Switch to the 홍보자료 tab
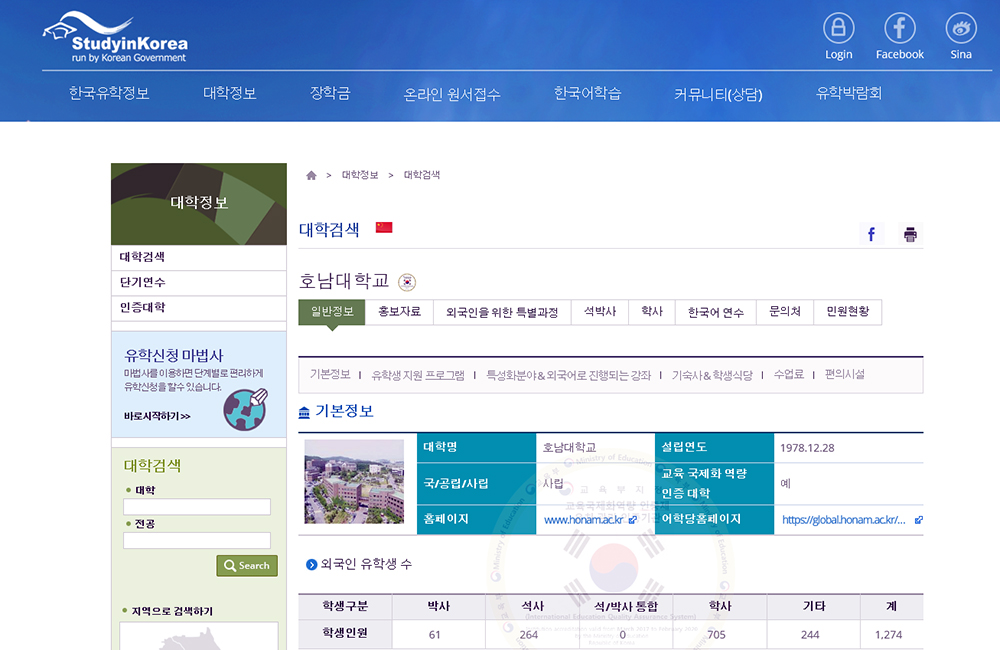This screenshot has height=650, width=1000. tap(399, 312)
